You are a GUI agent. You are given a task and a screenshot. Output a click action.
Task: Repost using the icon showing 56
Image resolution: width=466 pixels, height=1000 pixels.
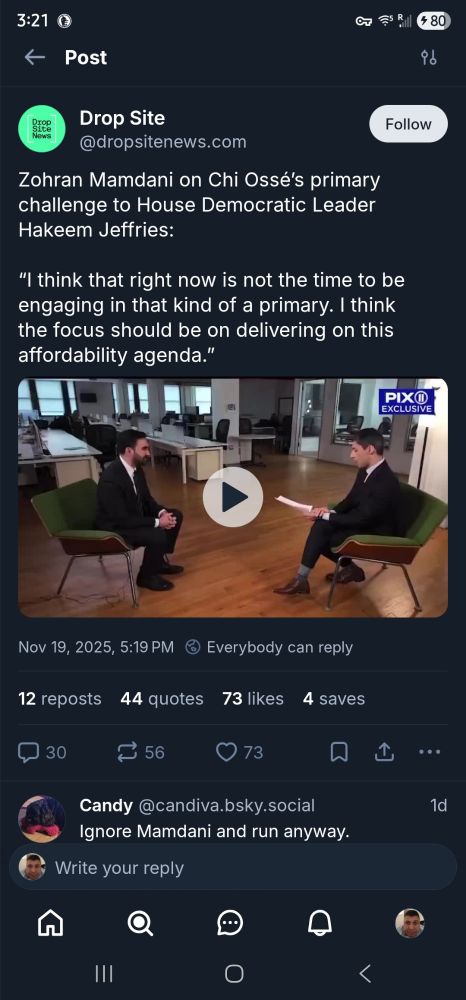[141, 753]
